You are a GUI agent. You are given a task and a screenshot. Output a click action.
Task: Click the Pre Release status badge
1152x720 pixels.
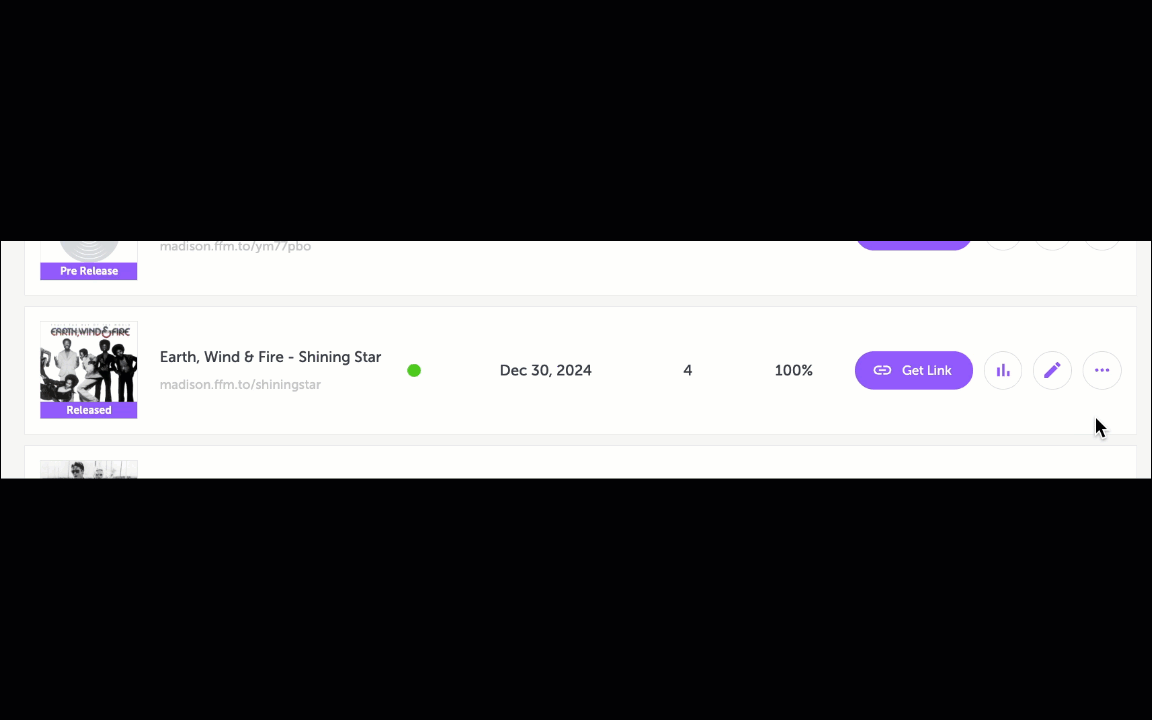pos(89,271)
